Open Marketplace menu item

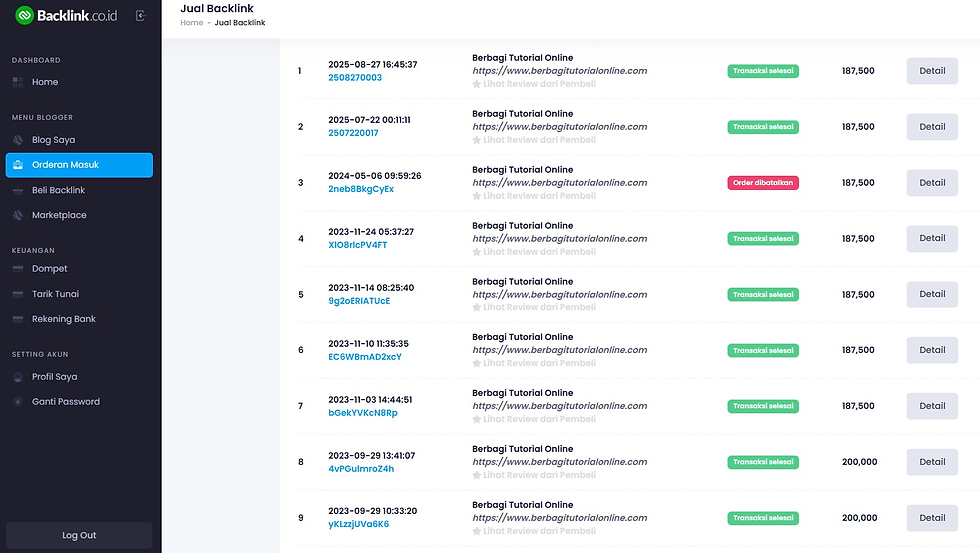[x=79, y=215]
